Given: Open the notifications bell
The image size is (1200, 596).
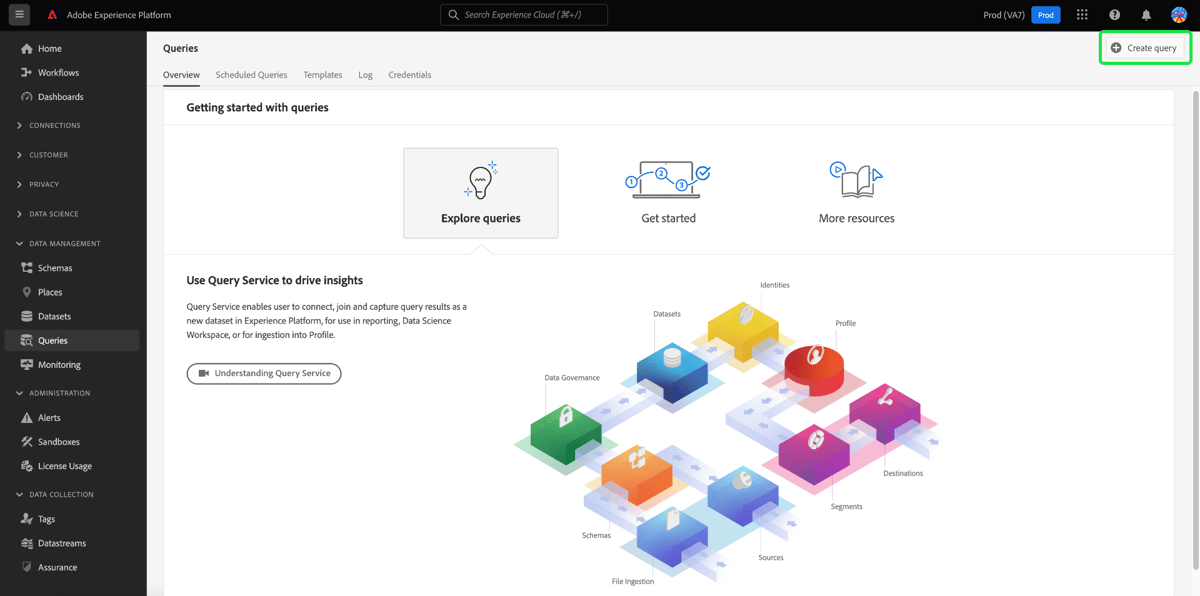Looking at the screenshot, I should pyautogui.click(x=1146, y=14).
